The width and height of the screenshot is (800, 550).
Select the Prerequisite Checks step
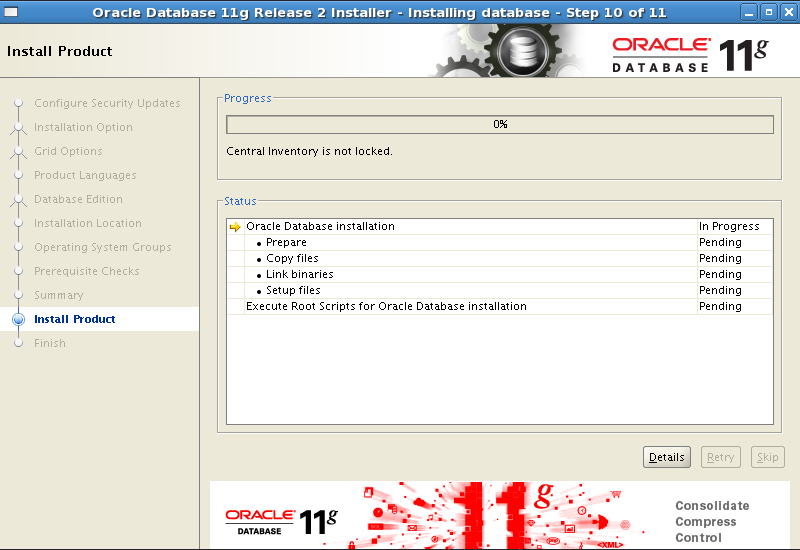(87, 271)
